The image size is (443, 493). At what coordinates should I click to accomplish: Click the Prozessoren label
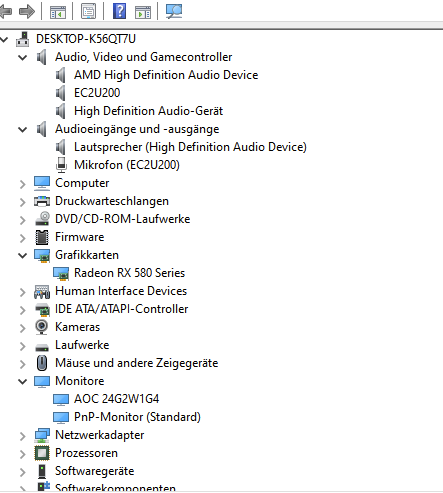coord(86,453)
